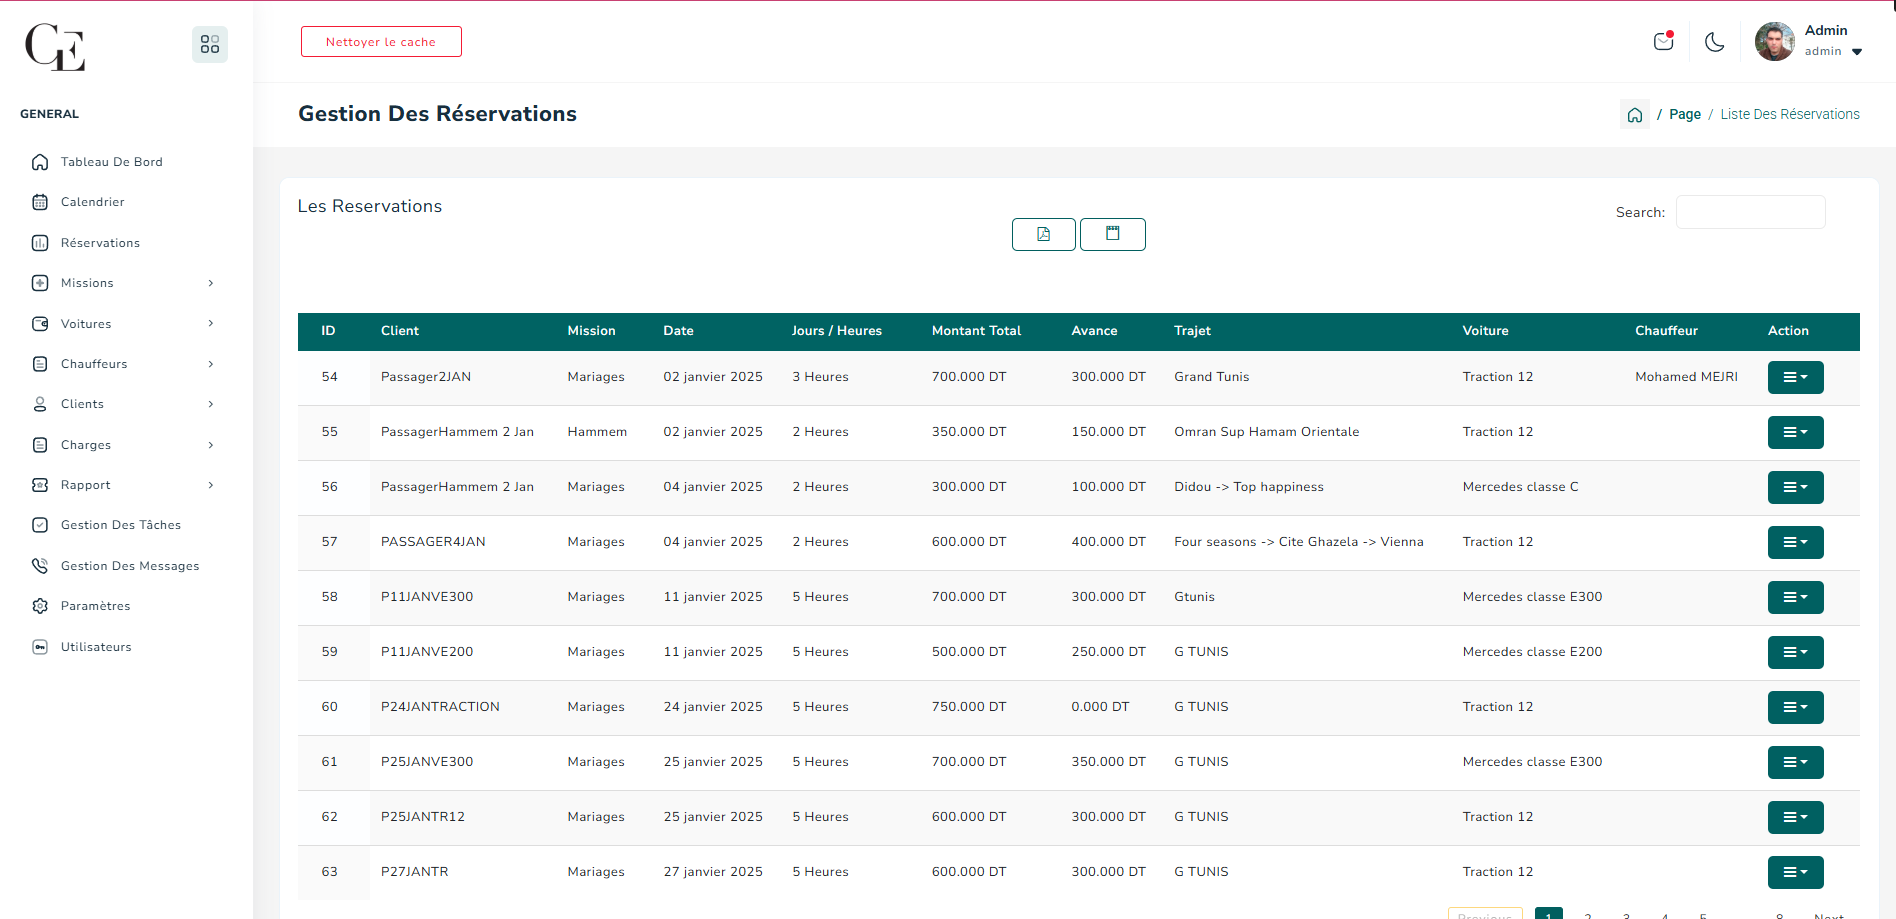Image resolution: width=1896 pixels, height=919 pixels.
Task: Toggle dark mode with moon icon
Action: (x=1714, y=42)
